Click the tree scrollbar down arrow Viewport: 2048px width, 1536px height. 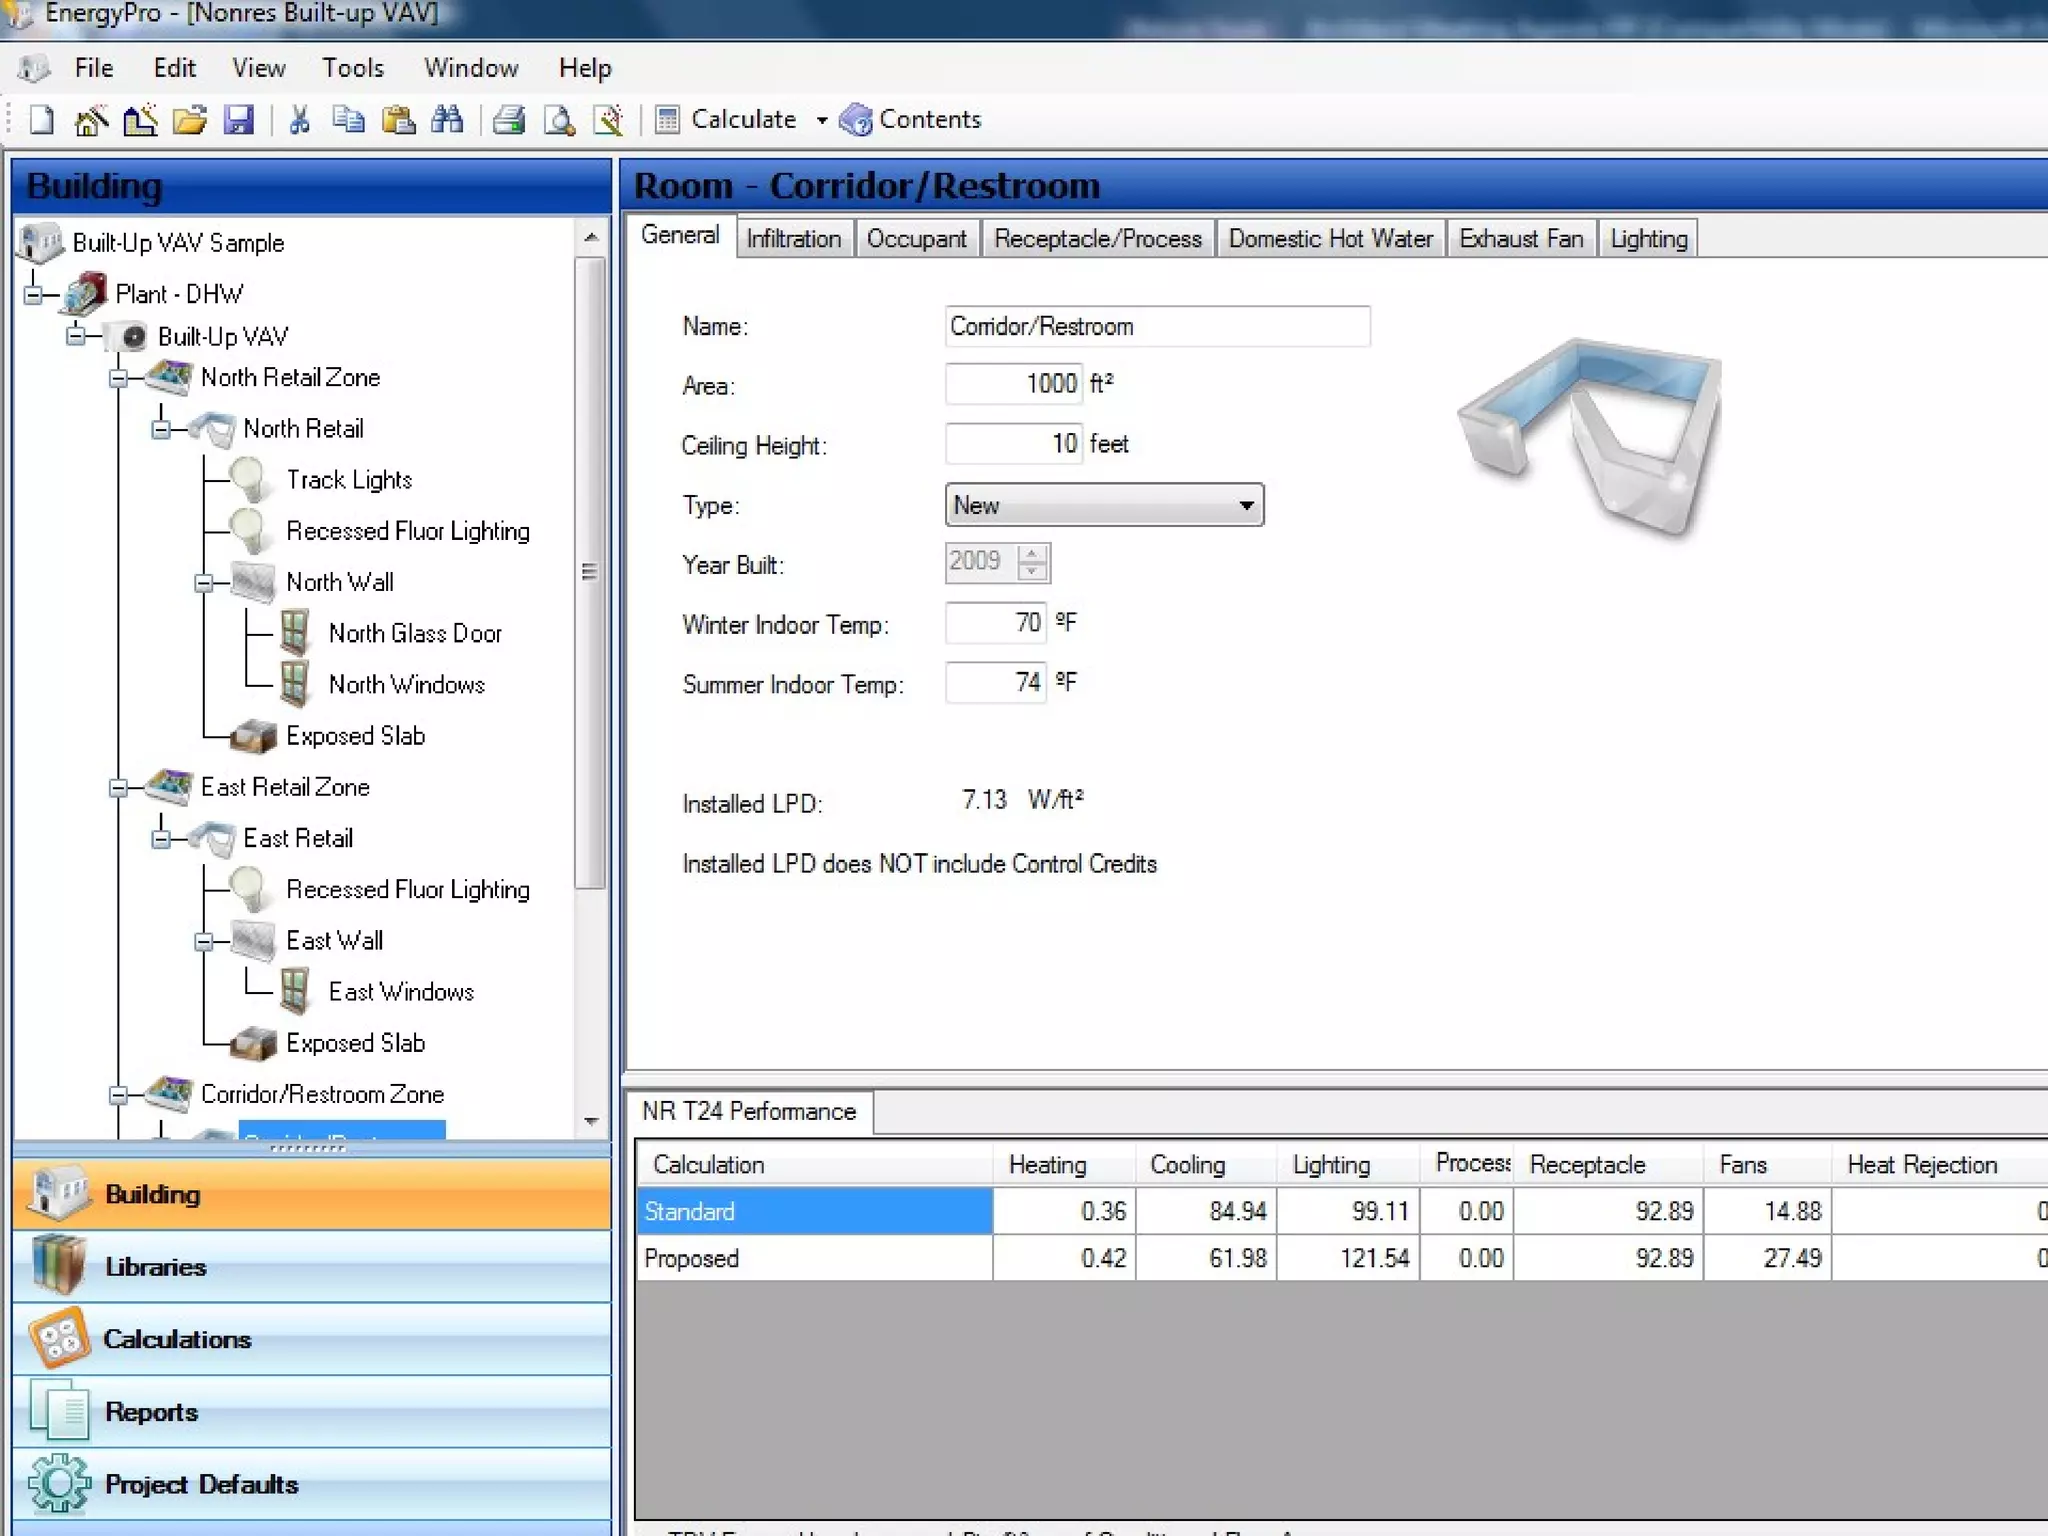591,1121
